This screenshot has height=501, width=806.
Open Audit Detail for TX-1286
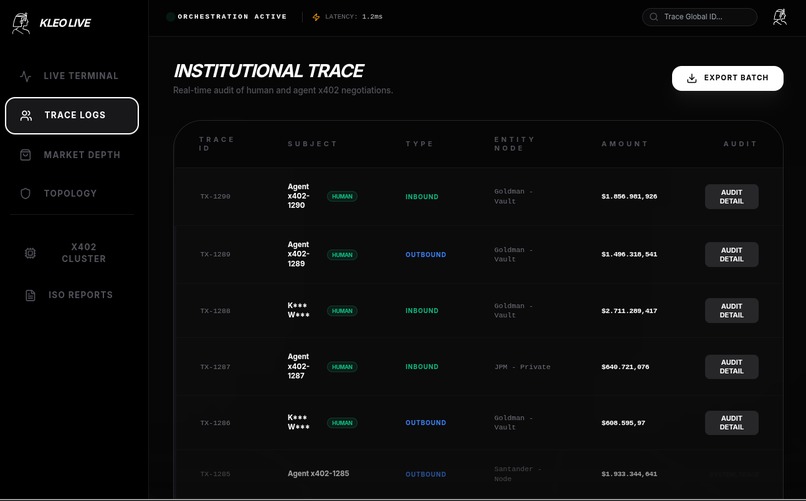point(731,422)
